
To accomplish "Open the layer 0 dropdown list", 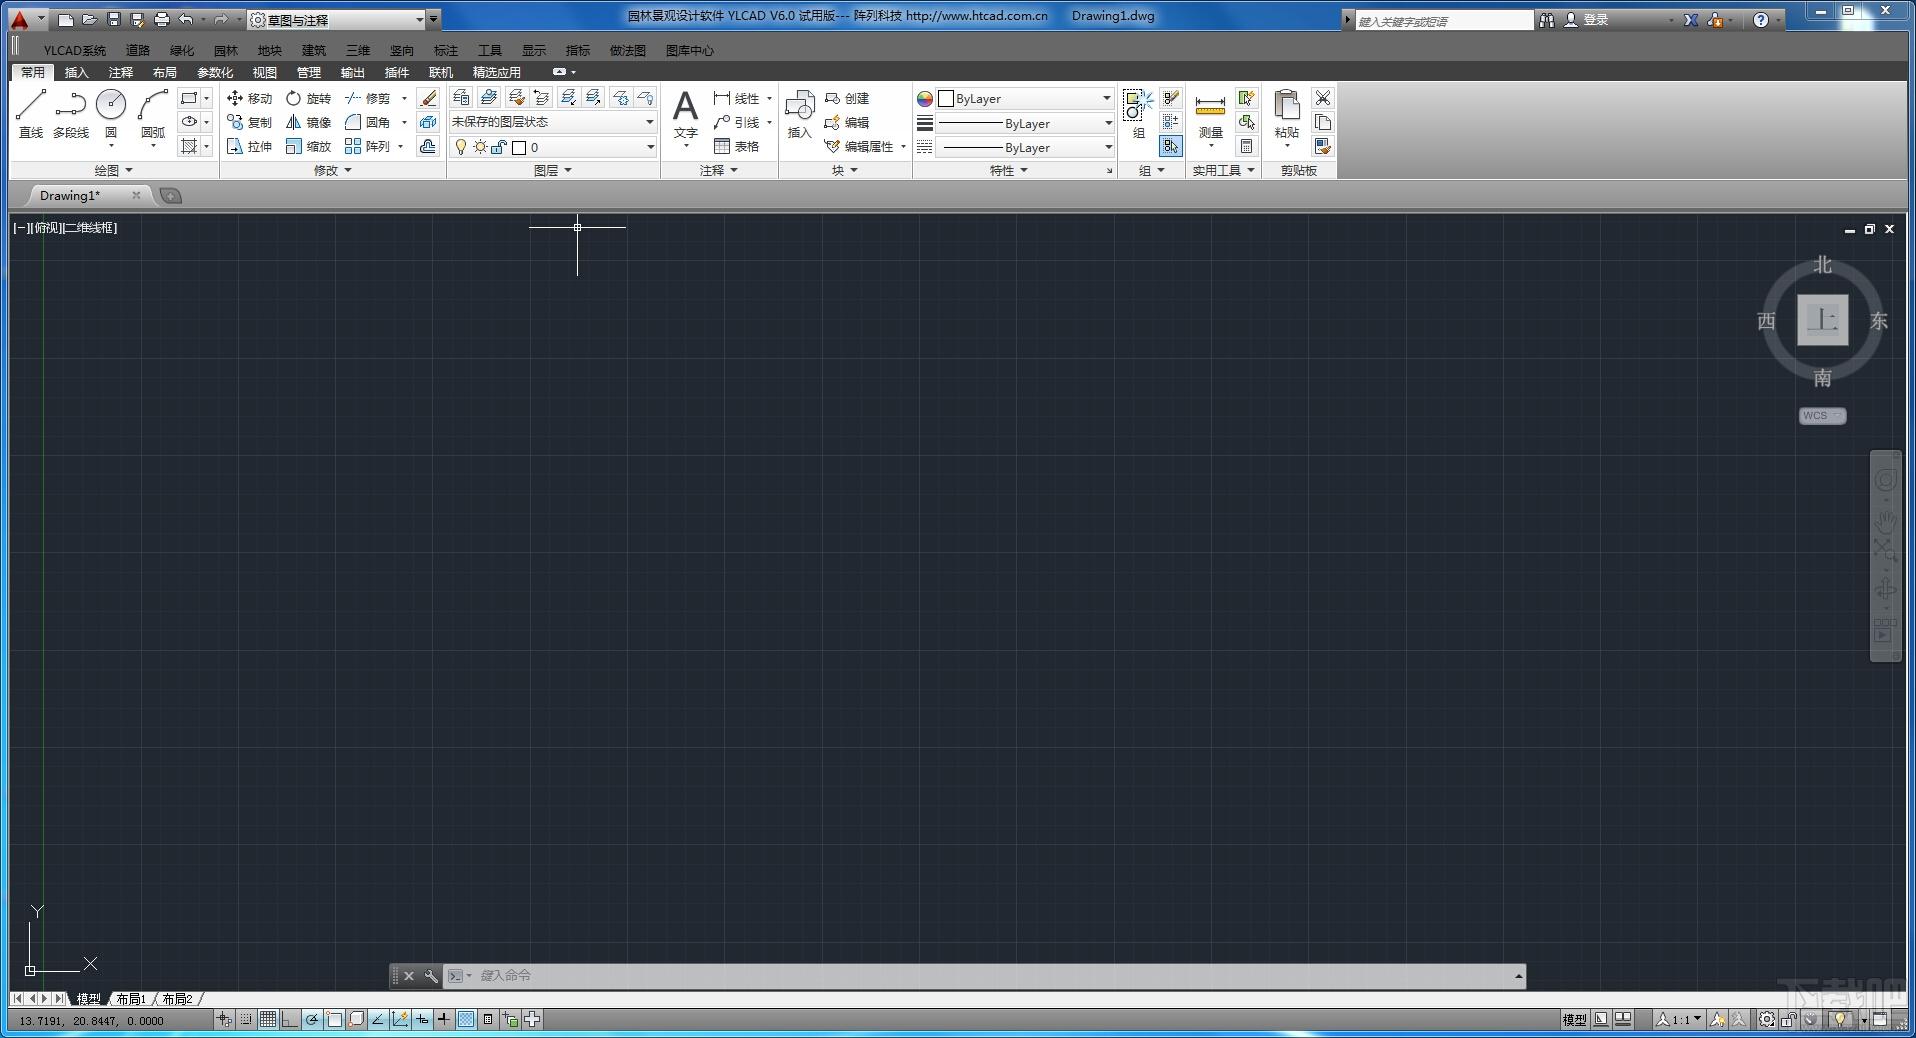I will pyautogui.click(x=552, y=147).
